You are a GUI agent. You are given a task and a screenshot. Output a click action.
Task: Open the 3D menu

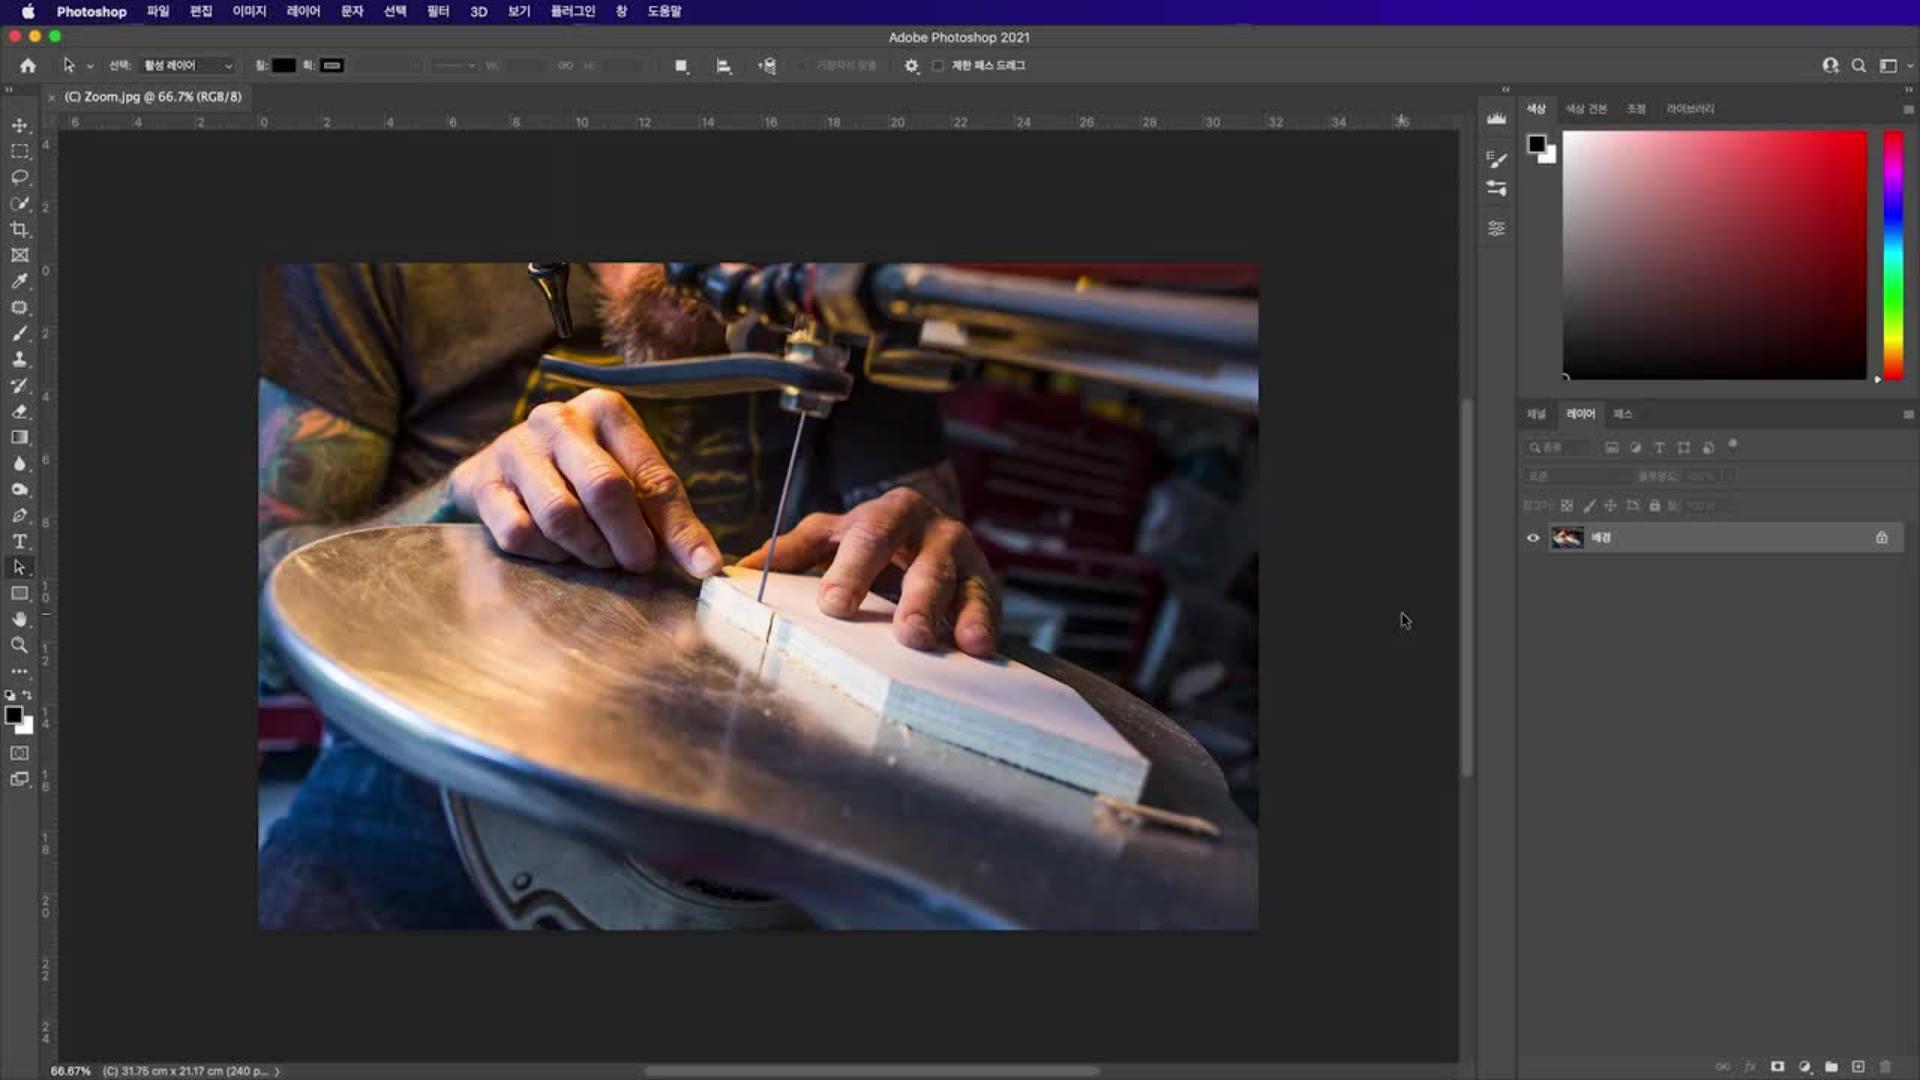[x=478, y=11]
